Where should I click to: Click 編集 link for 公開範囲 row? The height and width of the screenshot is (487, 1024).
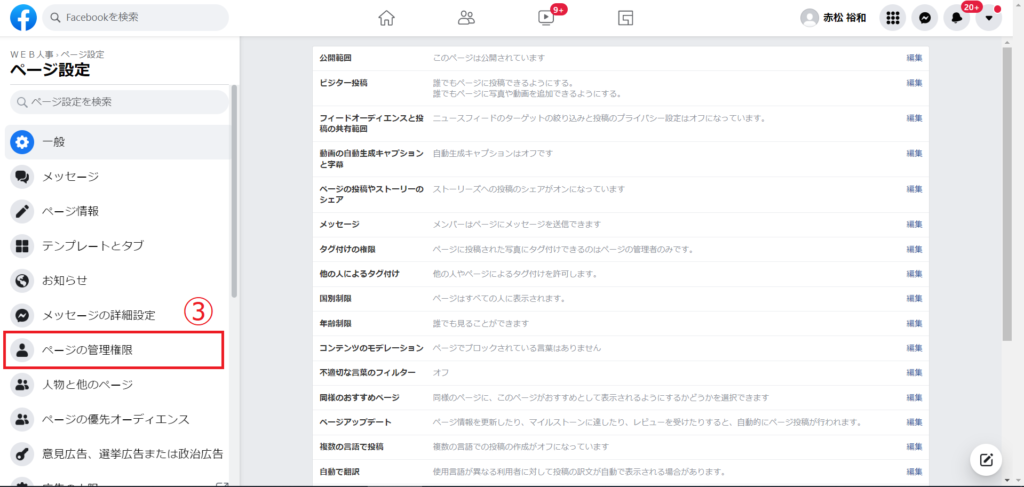[914, 59]
